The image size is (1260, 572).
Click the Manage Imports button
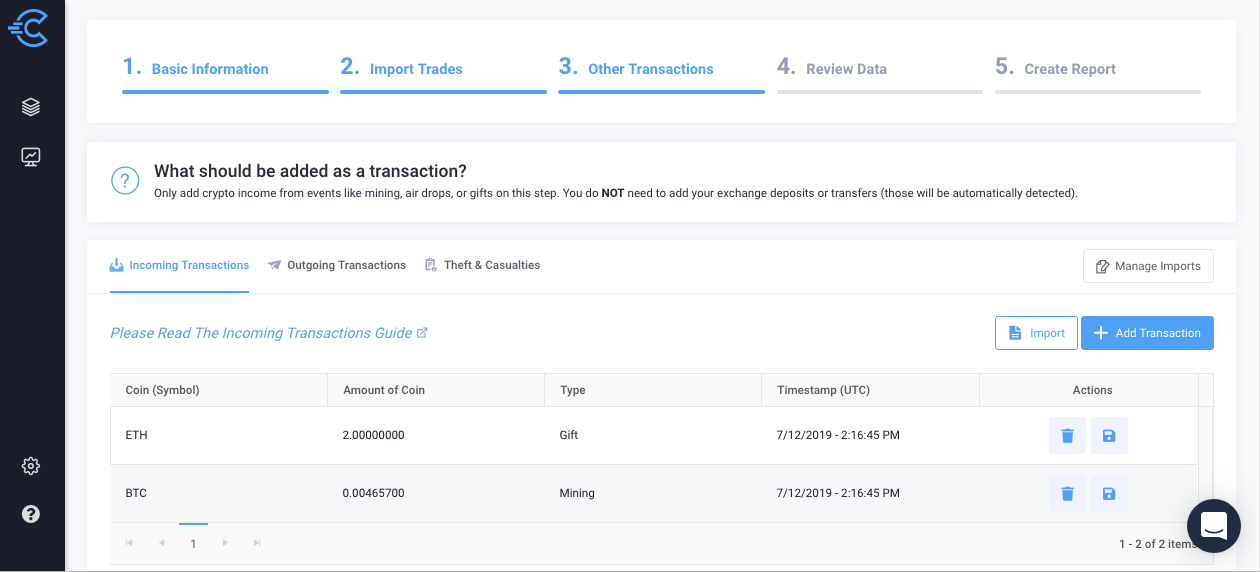point(1148,267)
